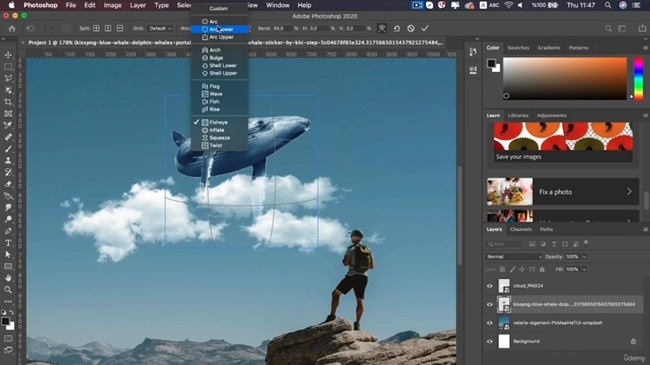Select the Eraser tool
The height and width of the screenshot is (365, 650).
pyautogui.click(x=8, y=184)
